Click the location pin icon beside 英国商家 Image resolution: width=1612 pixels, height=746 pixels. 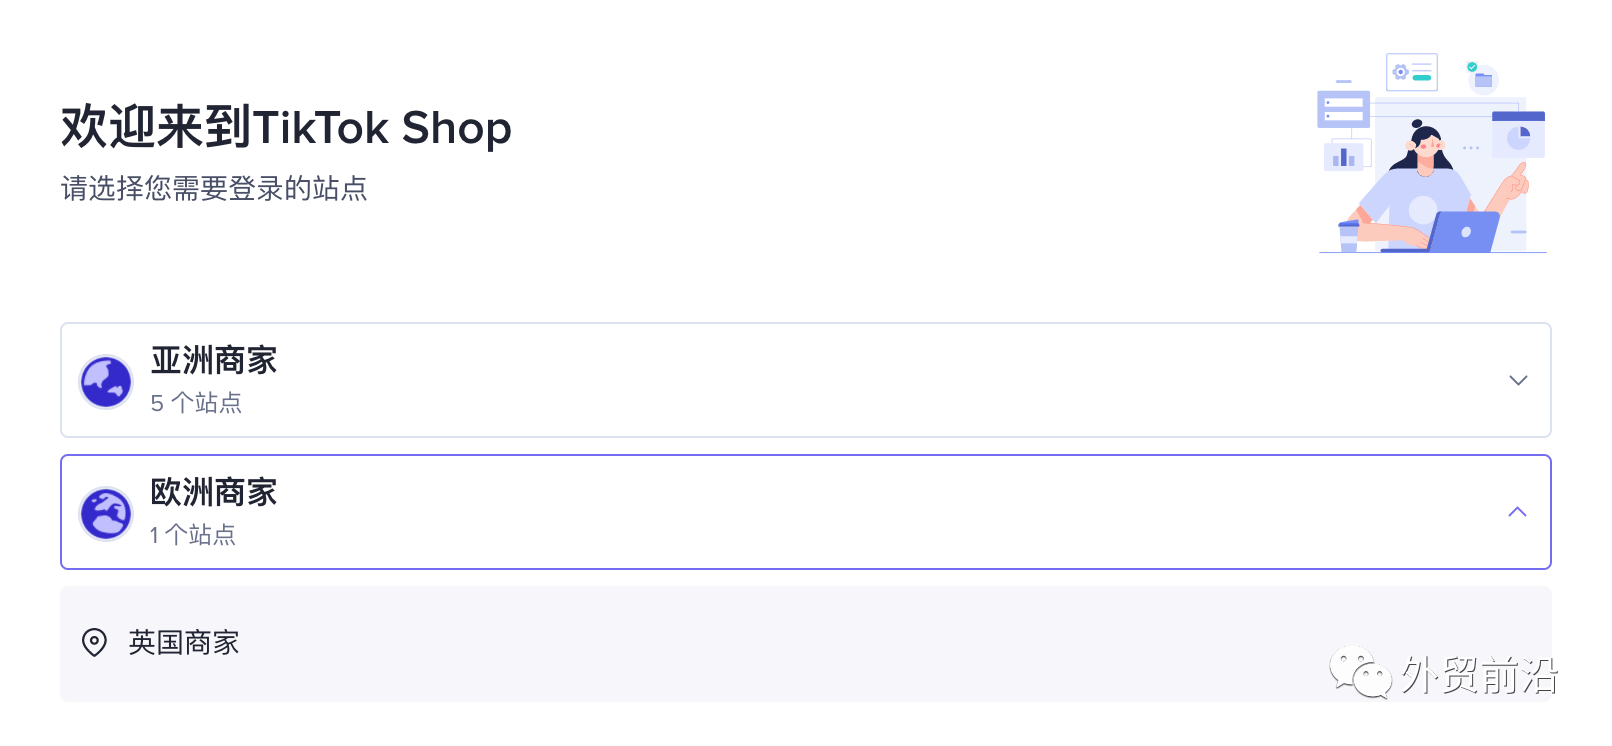pyautogui.click(x=94, y=642)
